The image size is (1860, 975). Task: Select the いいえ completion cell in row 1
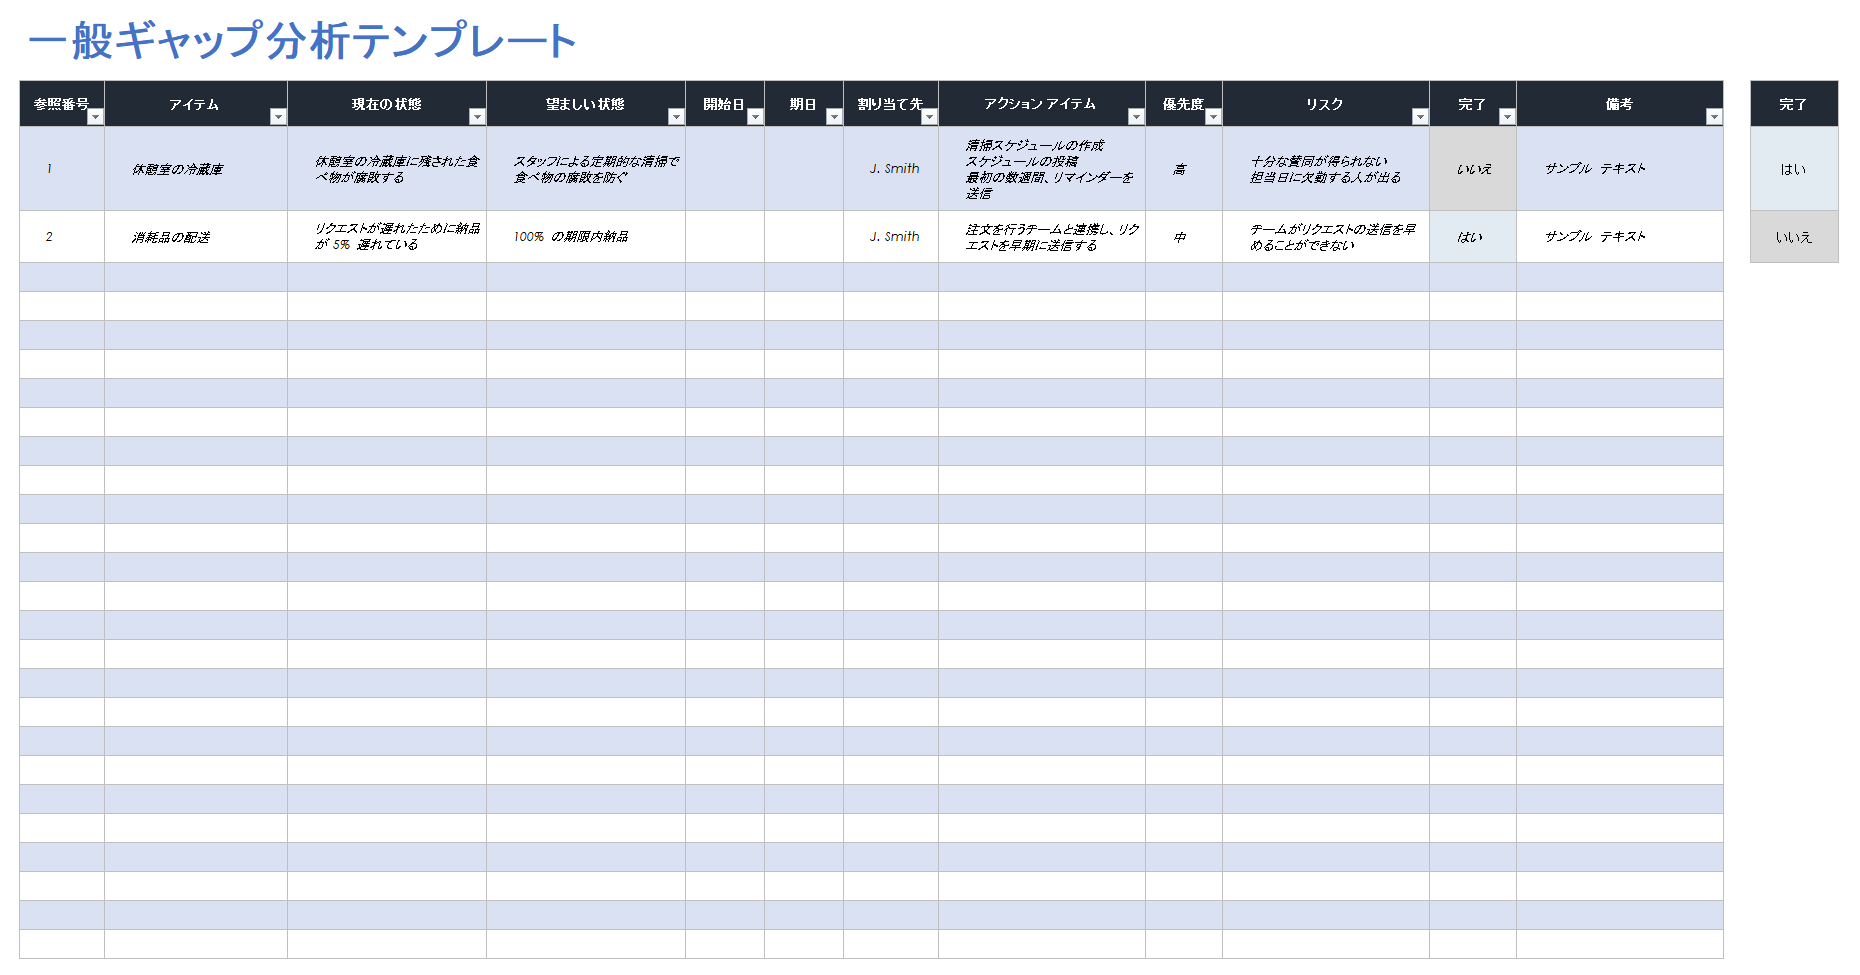point(1473,169)
